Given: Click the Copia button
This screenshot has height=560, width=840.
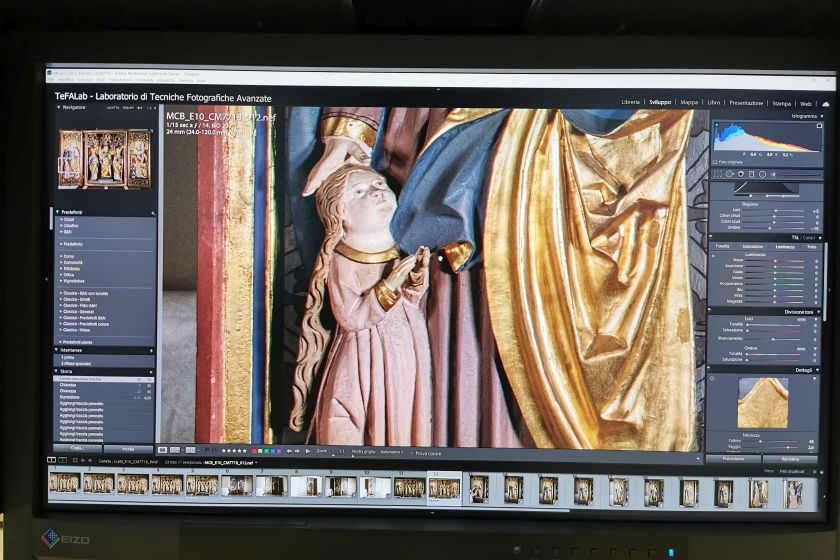Looking at the screenshot, I should click(77, 448).
